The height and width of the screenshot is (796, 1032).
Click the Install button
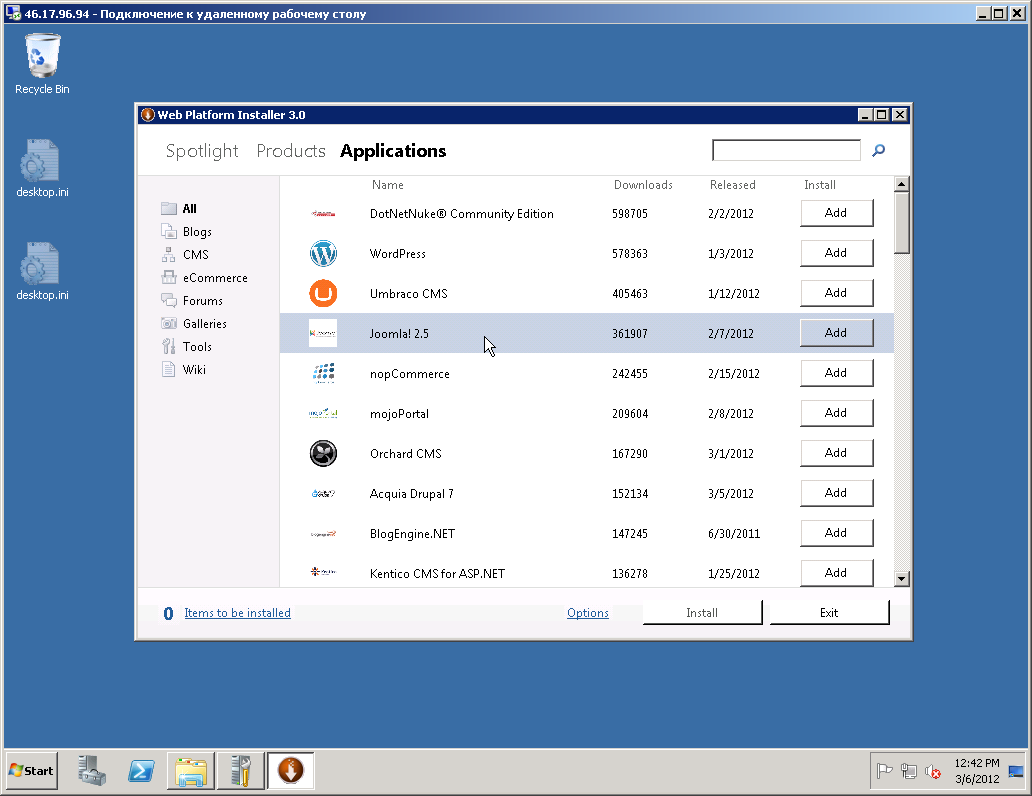tap(702, 612)
